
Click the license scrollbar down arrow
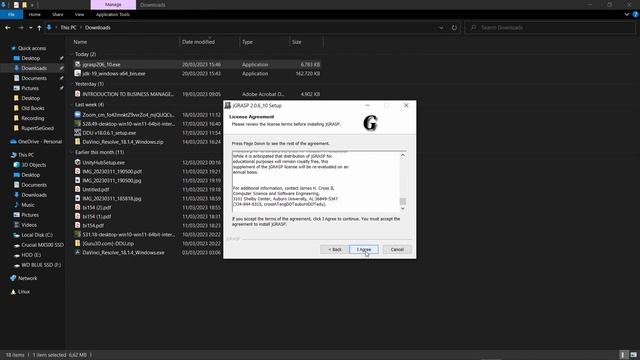click(x=403, y=209)
